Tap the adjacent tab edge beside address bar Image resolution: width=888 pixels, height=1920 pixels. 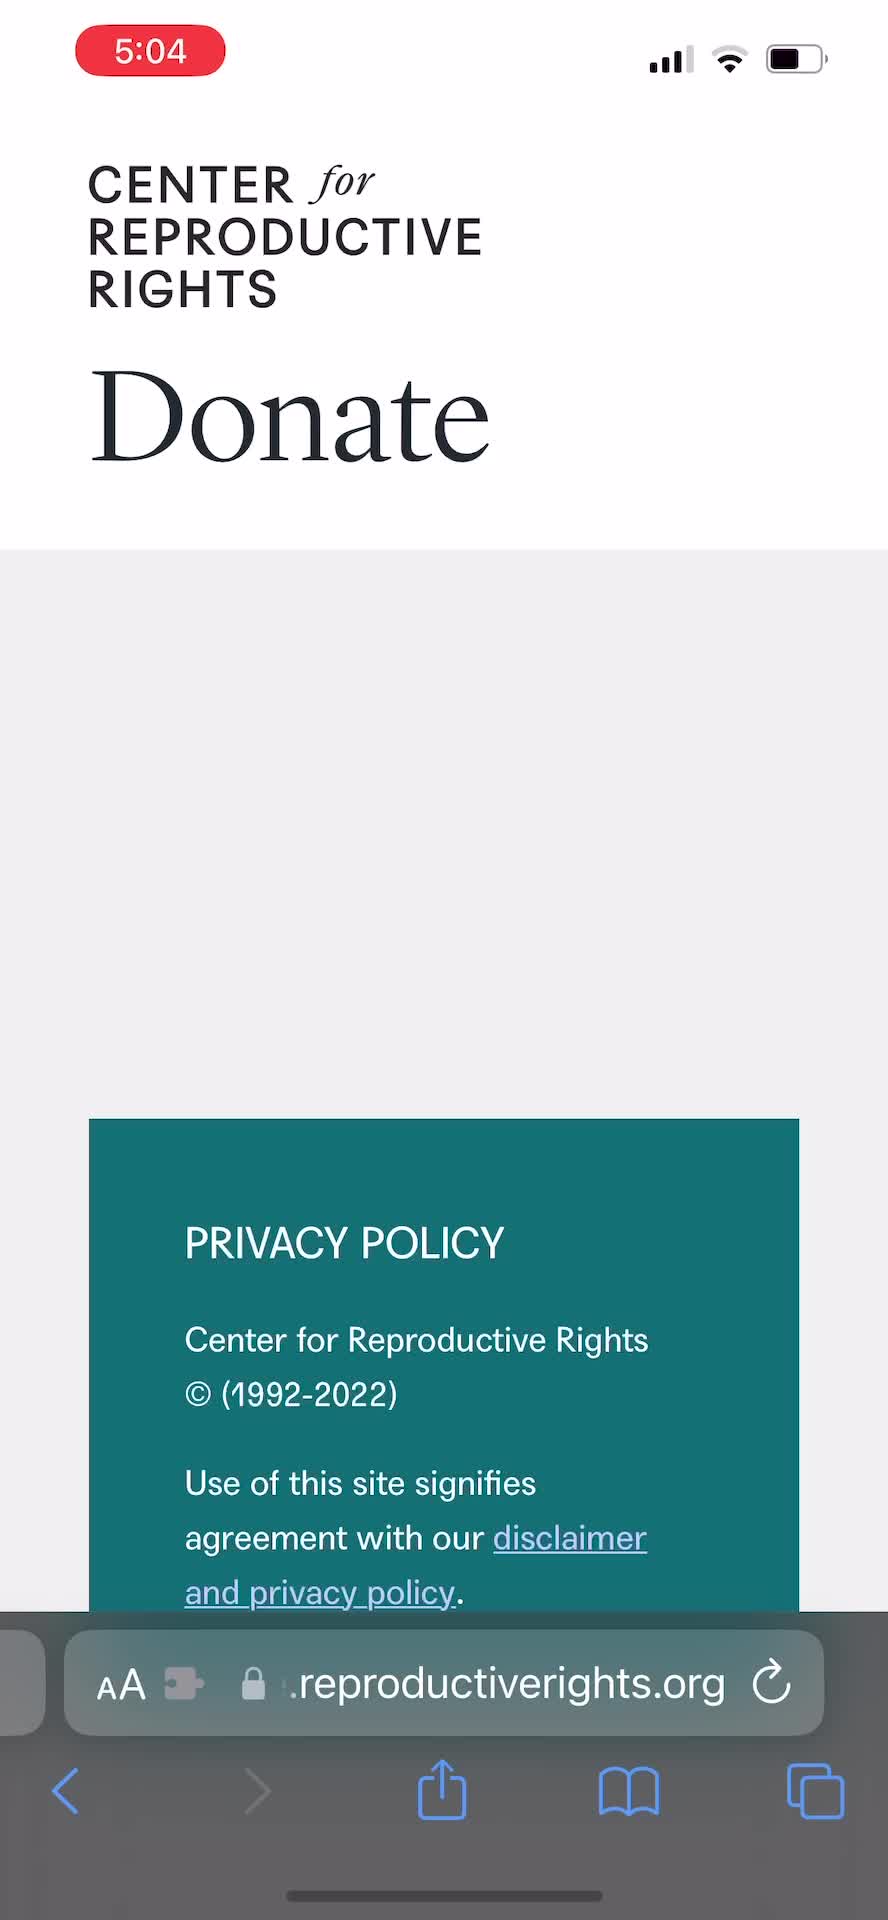point(20,1683)
